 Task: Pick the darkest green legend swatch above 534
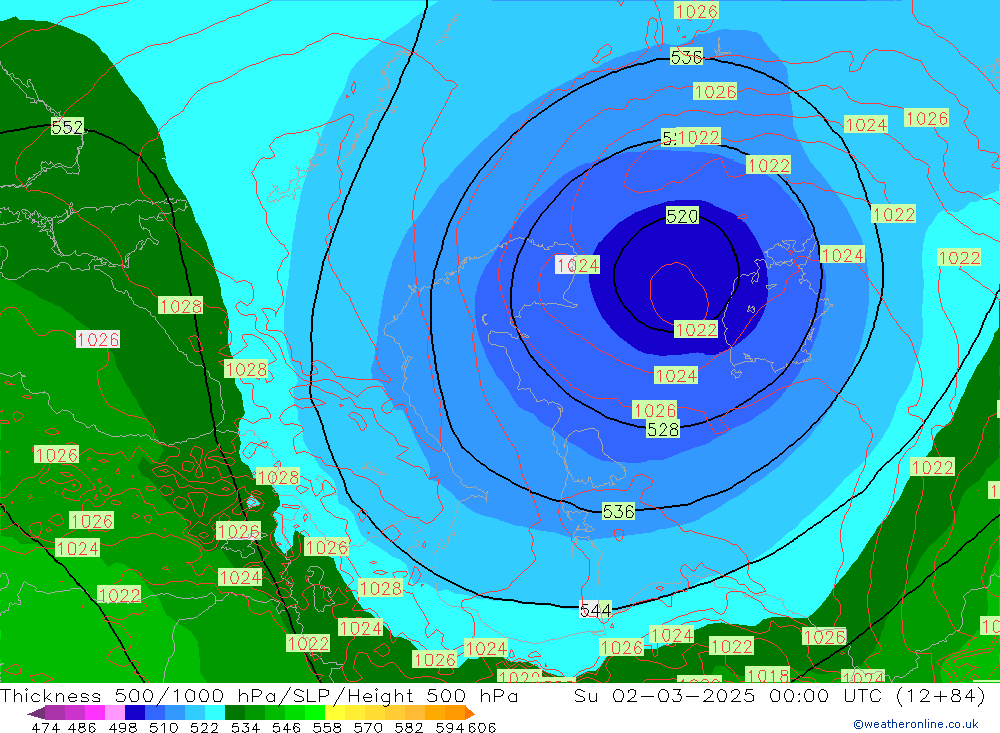point(235,713)
